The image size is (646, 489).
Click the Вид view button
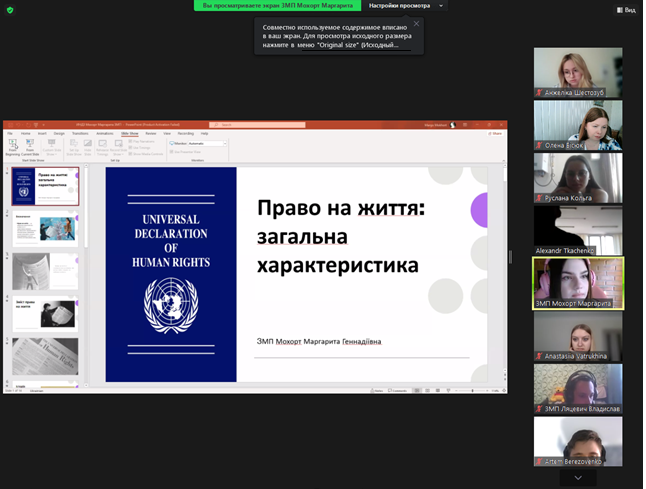point(626,10)
